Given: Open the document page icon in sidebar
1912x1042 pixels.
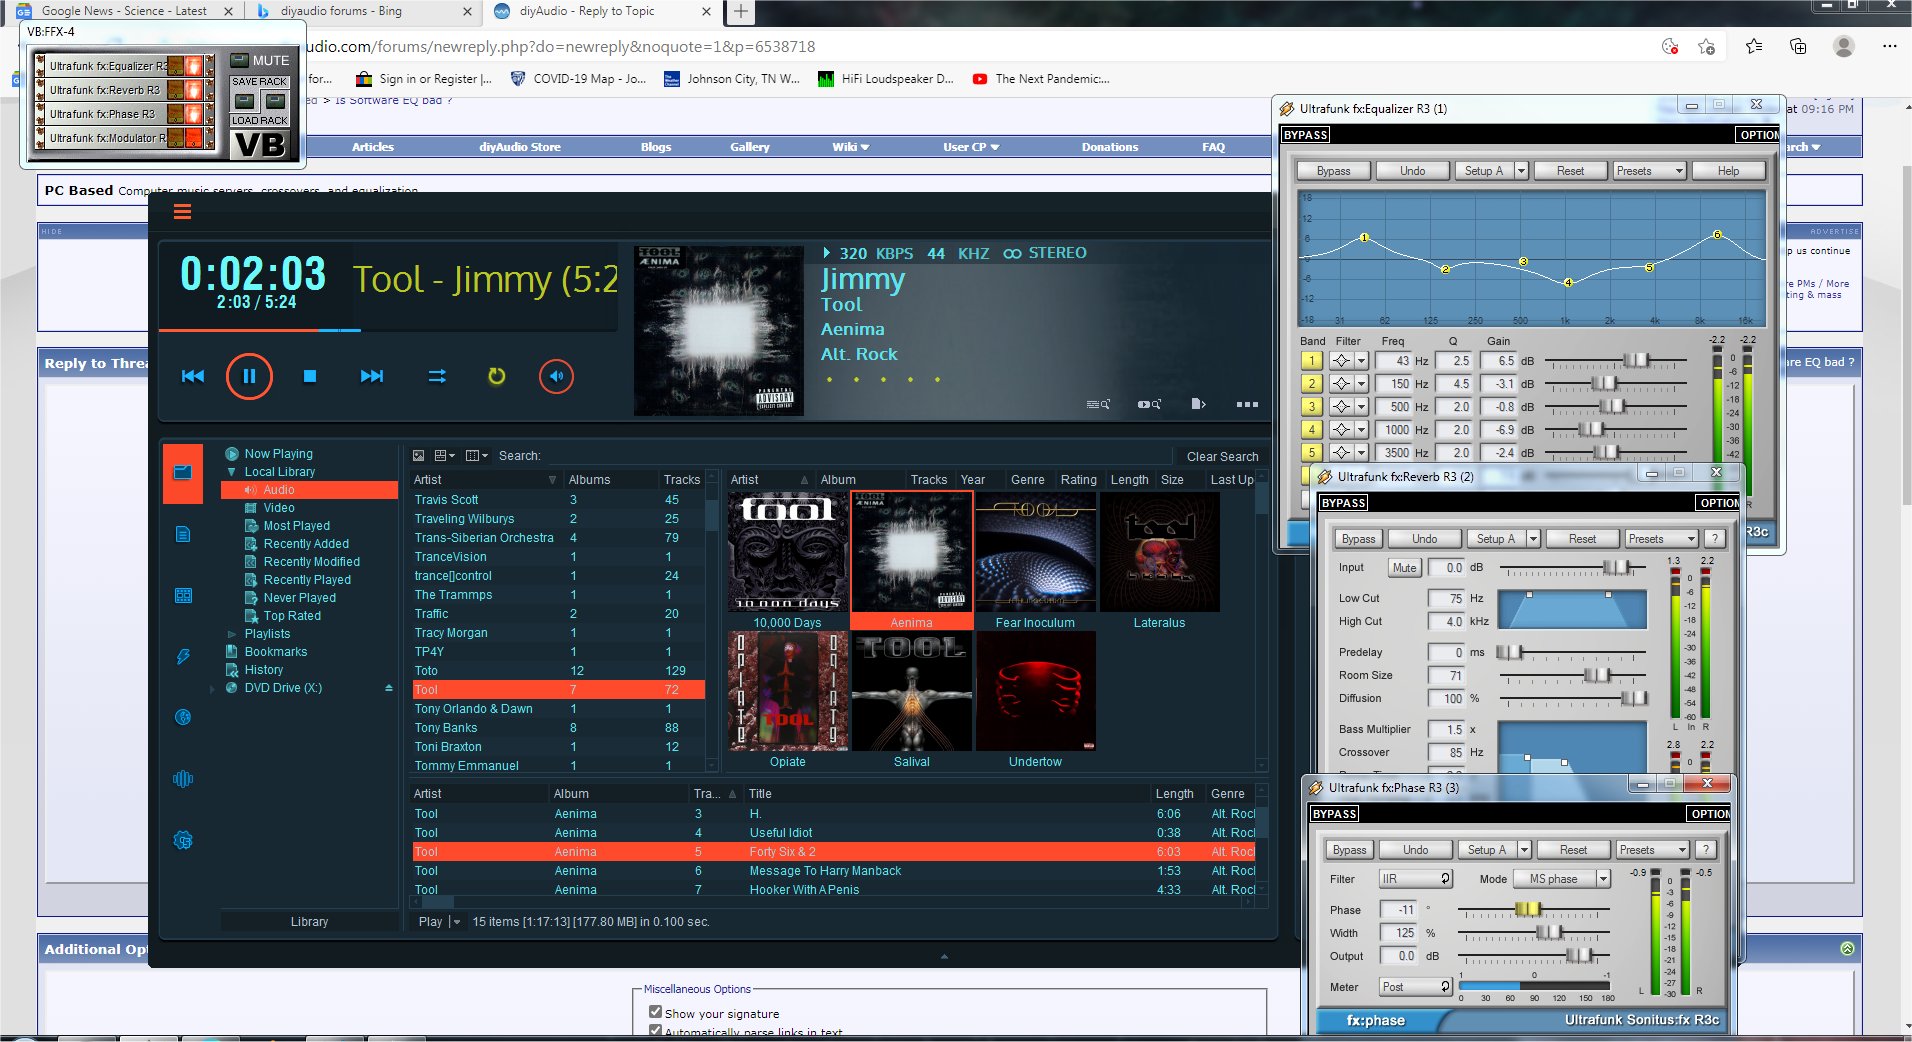Looking at the screenshot, I should (183, 534).
